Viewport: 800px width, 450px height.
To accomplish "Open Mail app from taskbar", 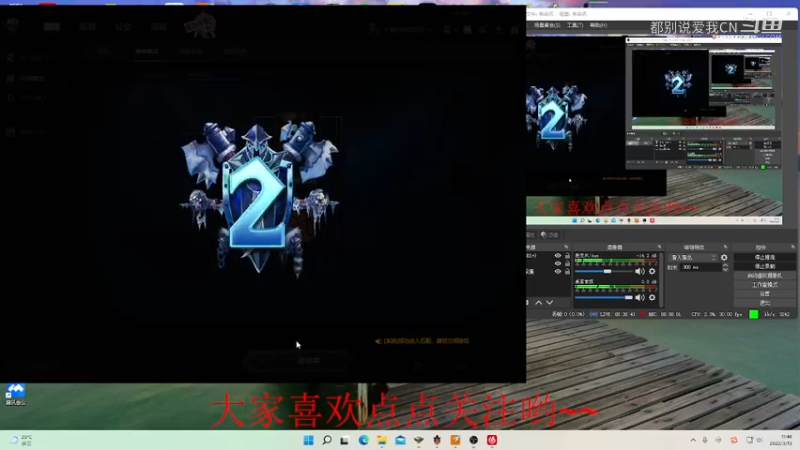I will 400,440.
